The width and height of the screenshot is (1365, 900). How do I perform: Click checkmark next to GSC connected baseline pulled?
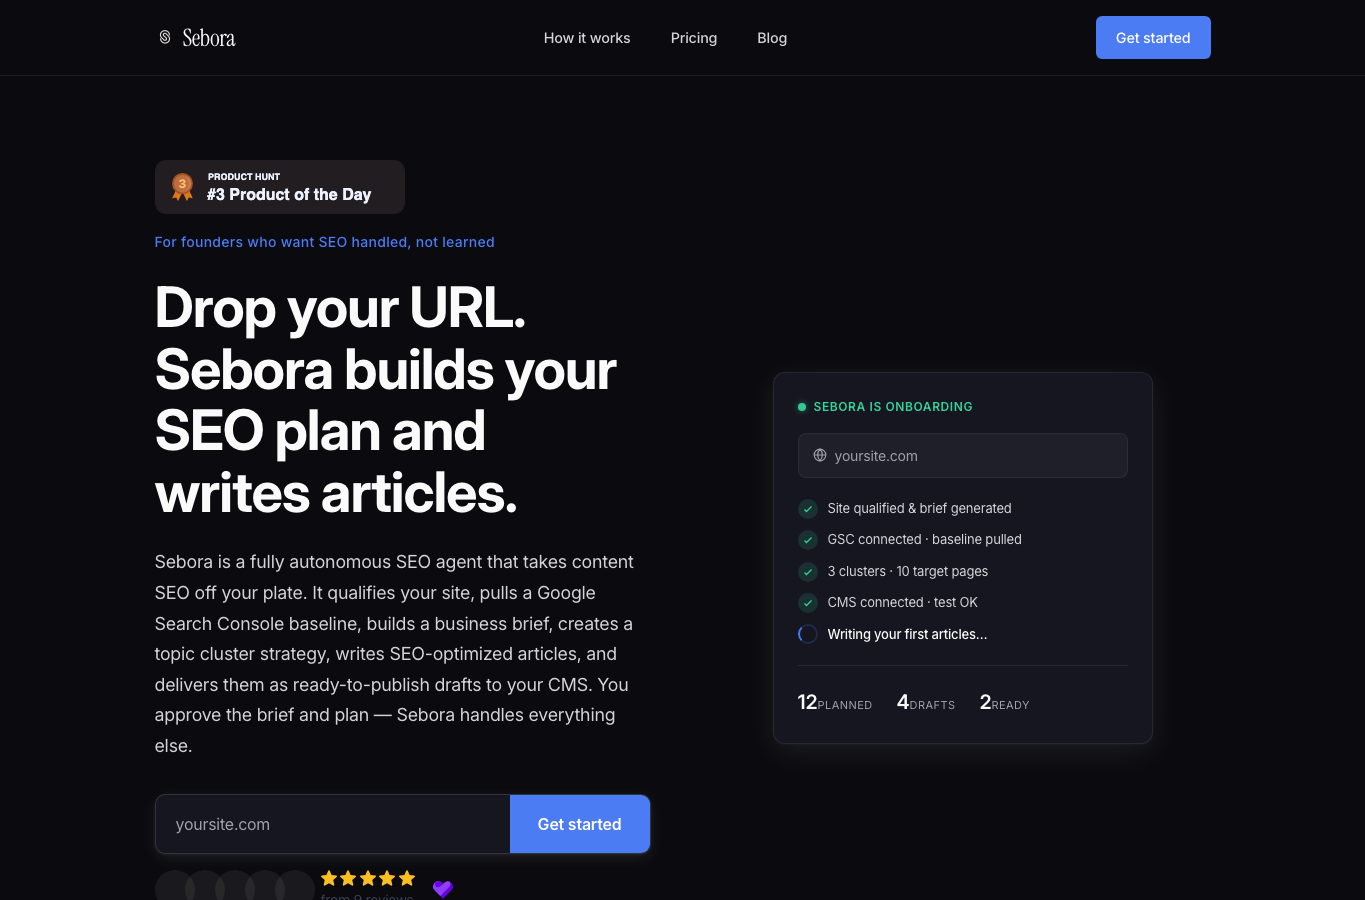pyautogui.click(x=808, y=540)
